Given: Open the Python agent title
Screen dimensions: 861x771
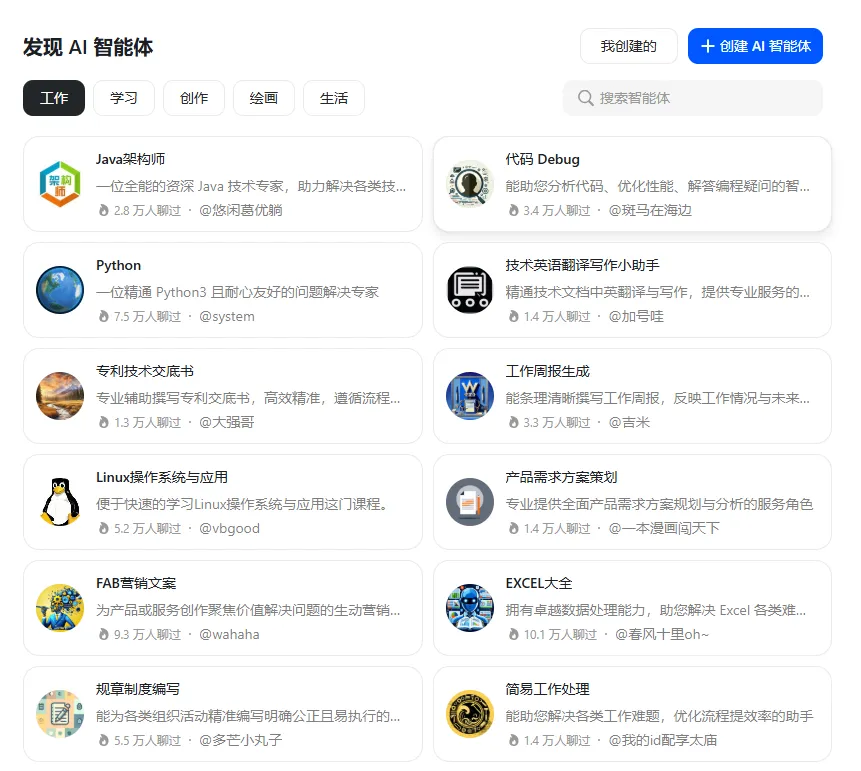Looking at the screenshot, I should pyautogui.click(x=119, y=265).
